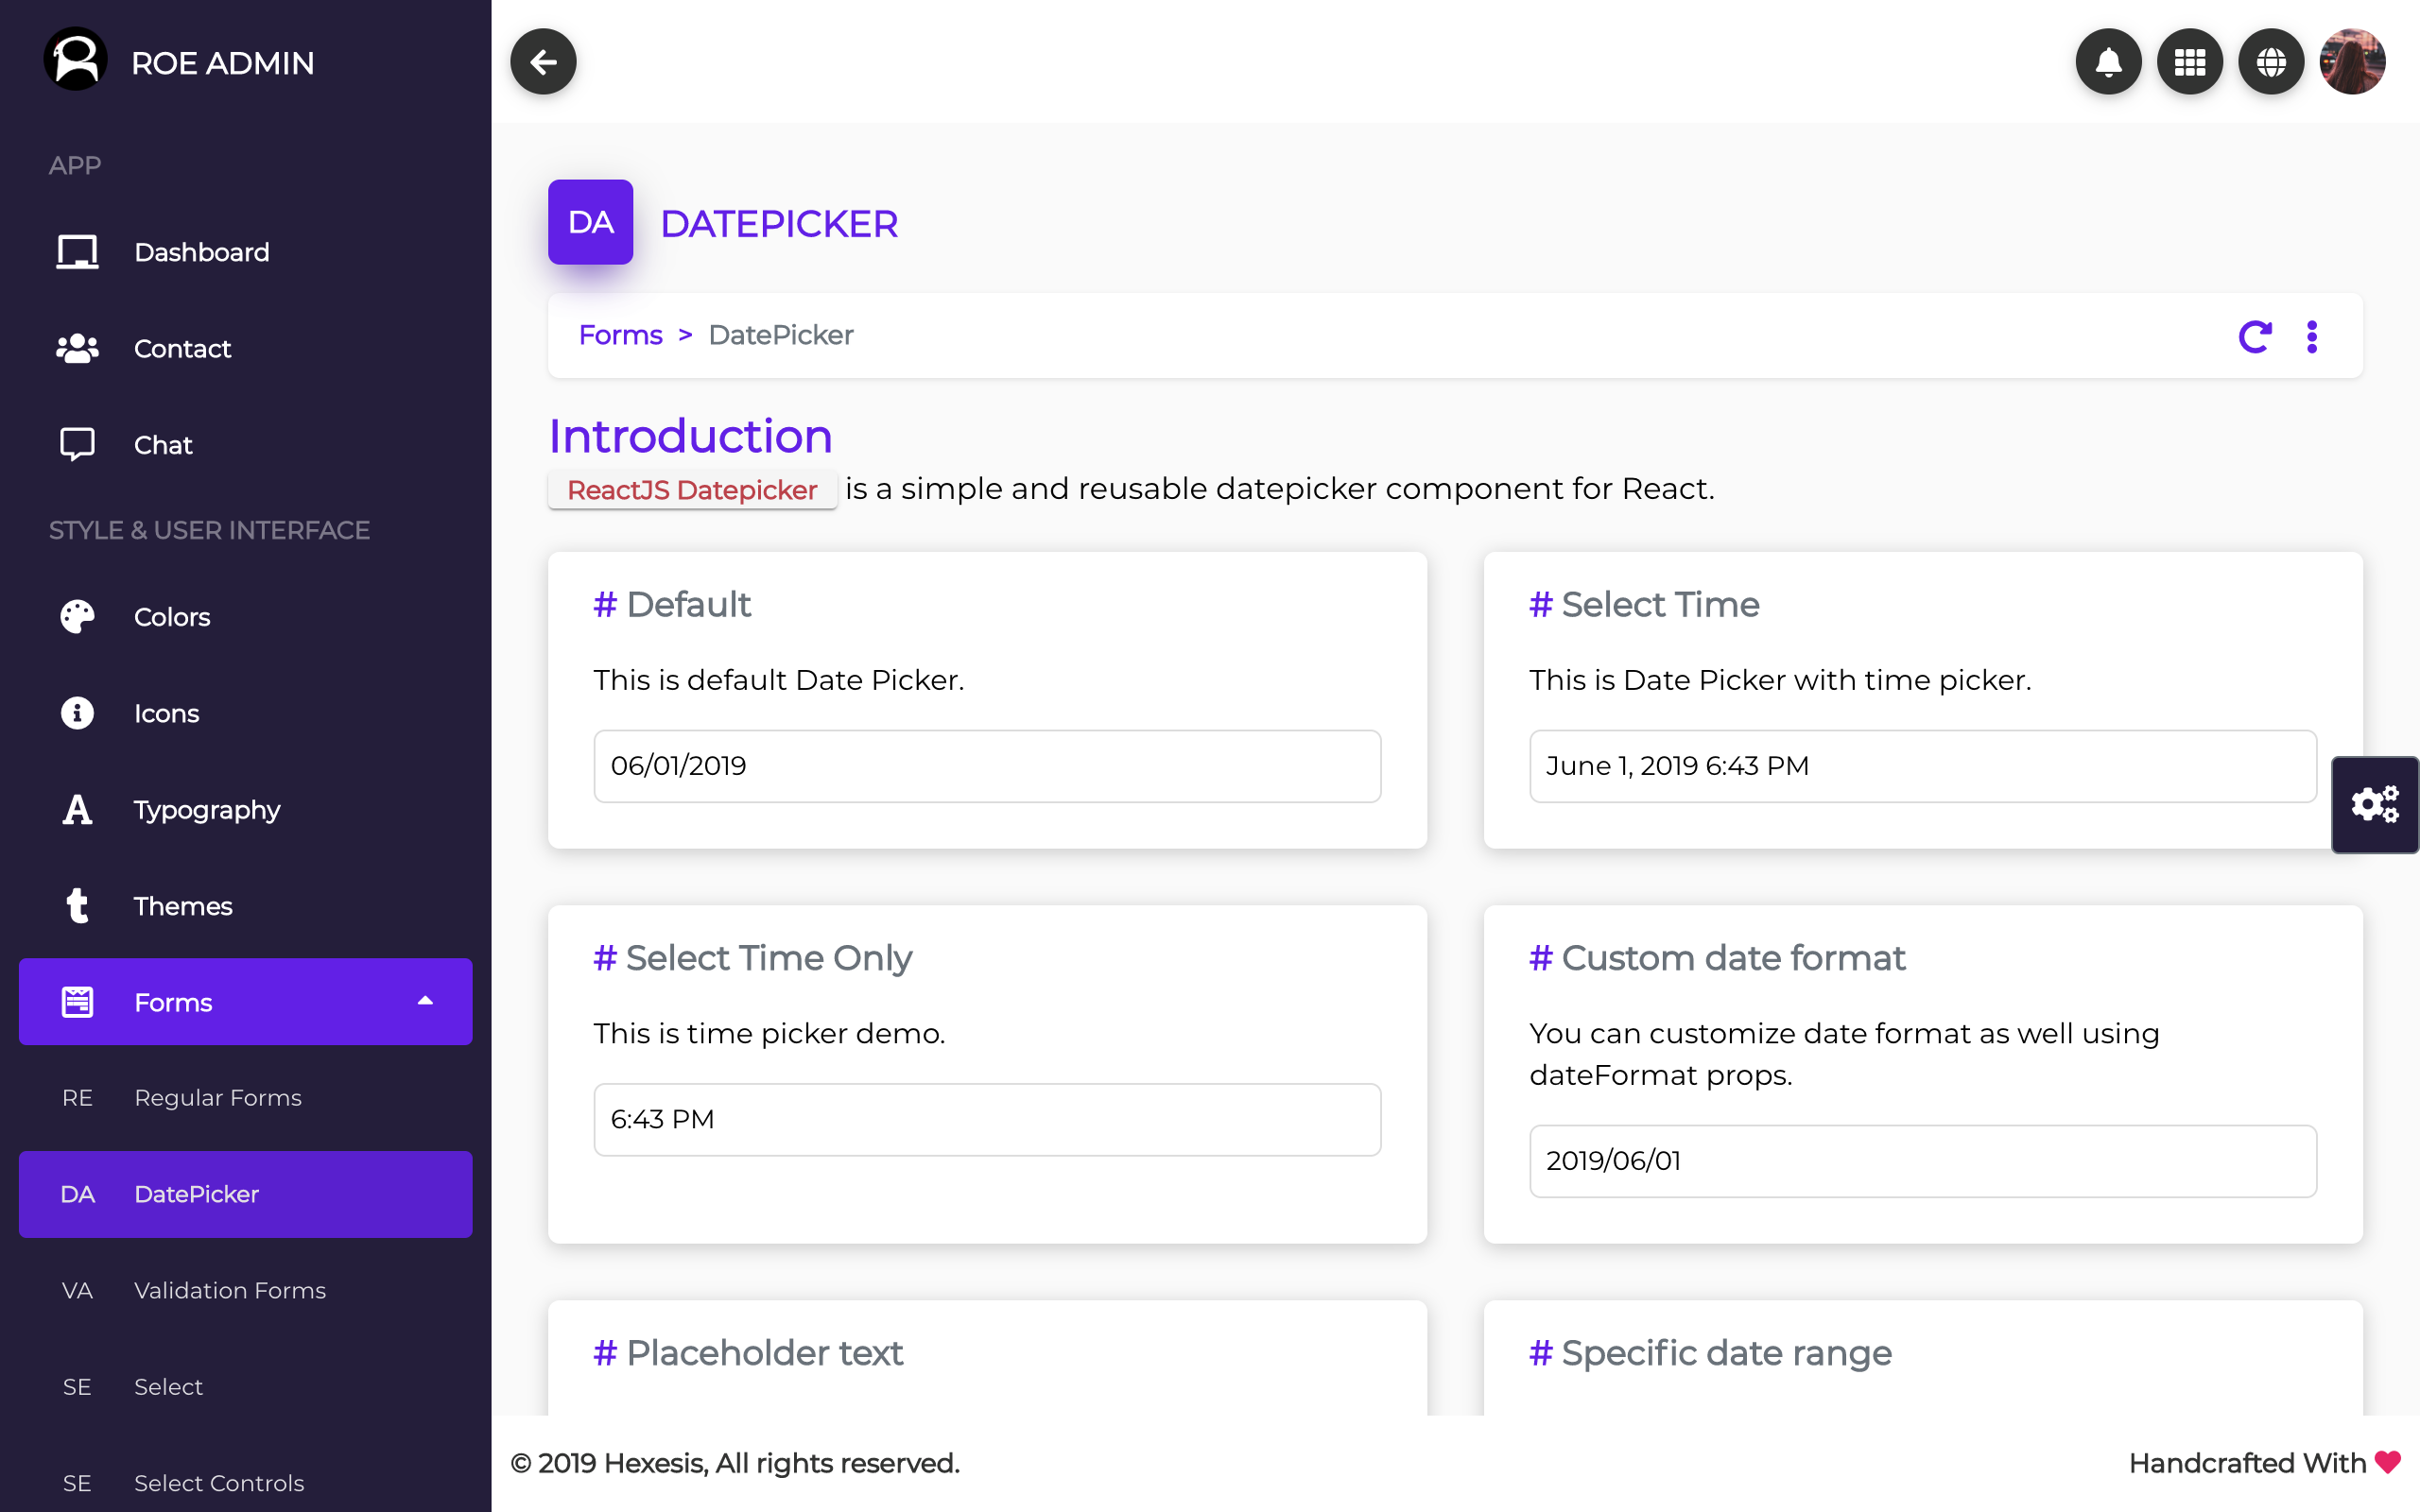Open the three-dot options menu
2420x1512 pixels.
click(2311, 336)
